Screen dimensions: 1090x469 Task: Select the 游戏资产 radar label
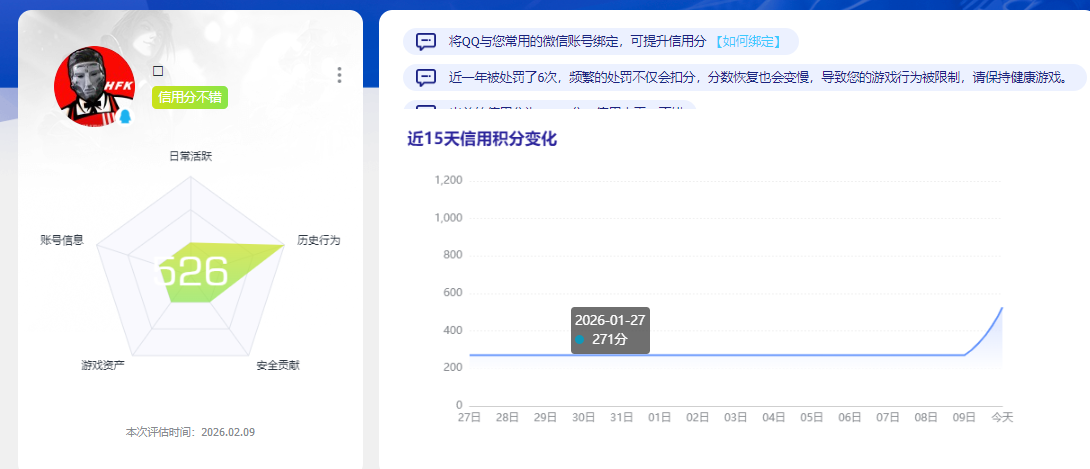coord(103,365)
